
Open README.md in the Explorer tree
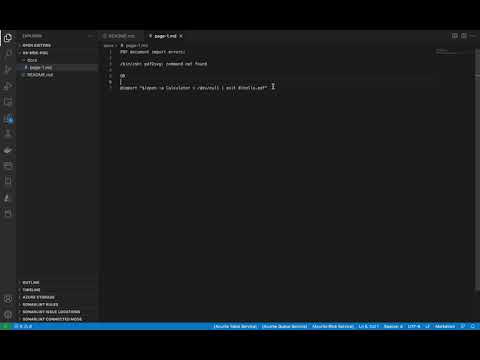pos(57,75)
